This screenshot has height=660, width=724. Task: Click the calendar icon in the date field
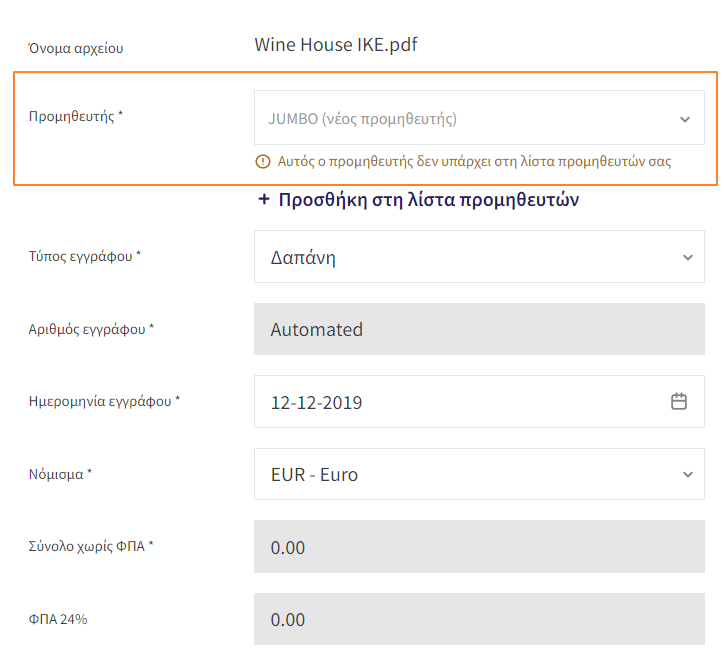(x=679, y=401)
